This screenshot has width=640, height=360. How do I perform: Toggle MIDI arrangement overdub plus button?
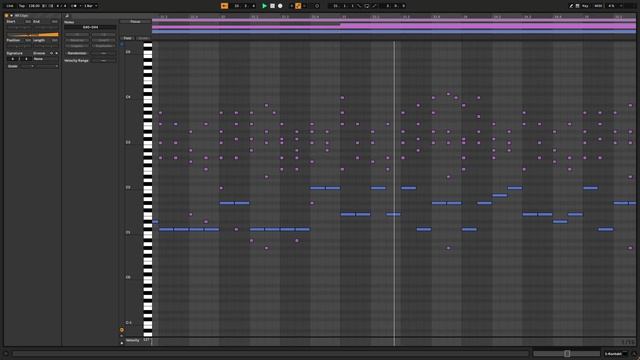click(x=291, y=6)
